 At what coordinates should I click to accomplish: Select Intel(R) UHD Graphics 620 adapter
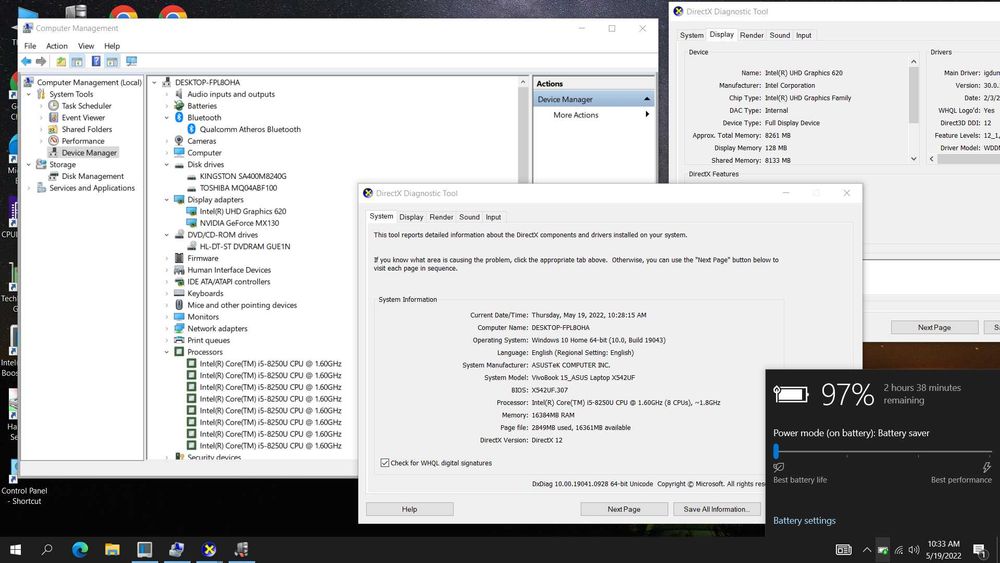[242, 212]
